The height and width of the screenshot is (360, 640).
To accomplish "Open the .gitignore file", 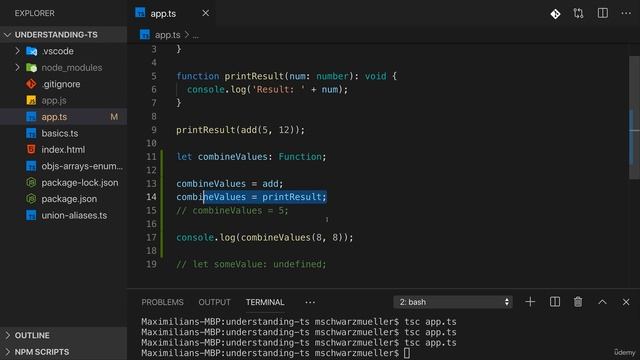I will point(61,84).
